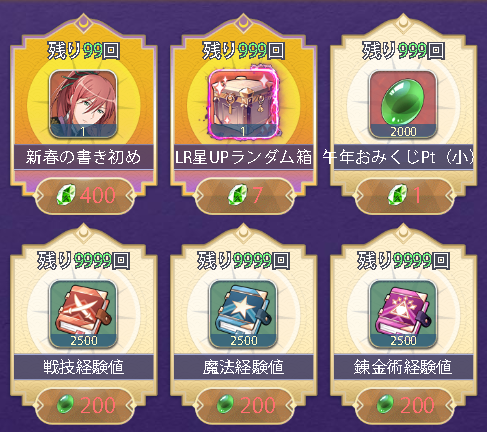Buy 新春の書き初め for 400 crystals
Image resolution: width=487 pixels, height=432 pixels.
coord(84,196)
